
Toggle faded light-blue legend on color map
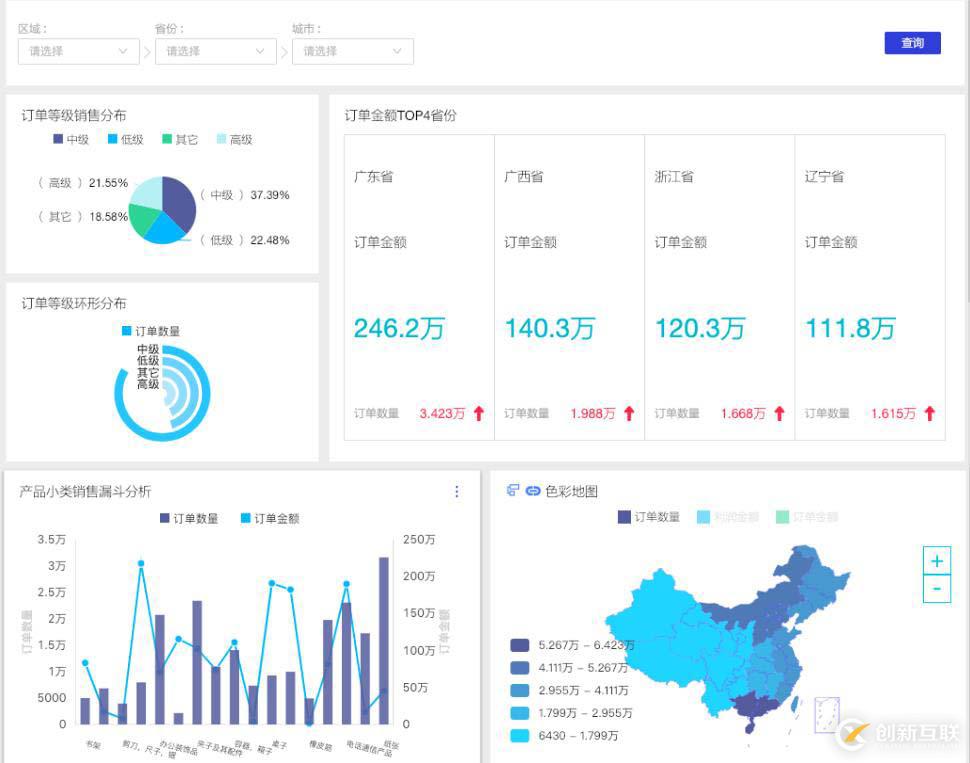(x=728, y=517)
